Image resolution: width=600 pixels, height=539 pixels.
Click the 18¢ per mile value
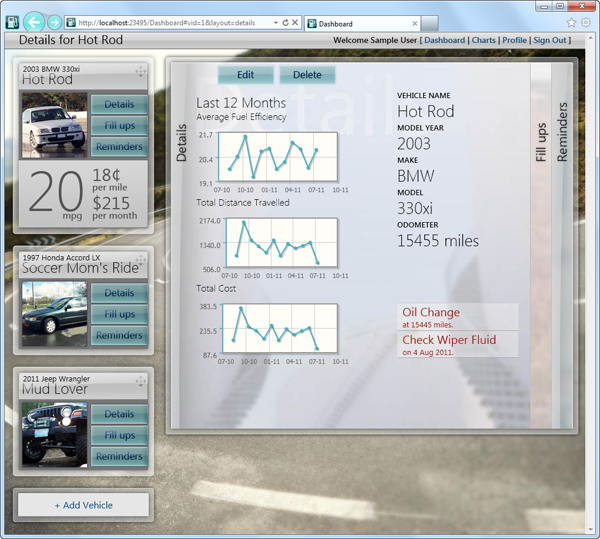(109, 180)
